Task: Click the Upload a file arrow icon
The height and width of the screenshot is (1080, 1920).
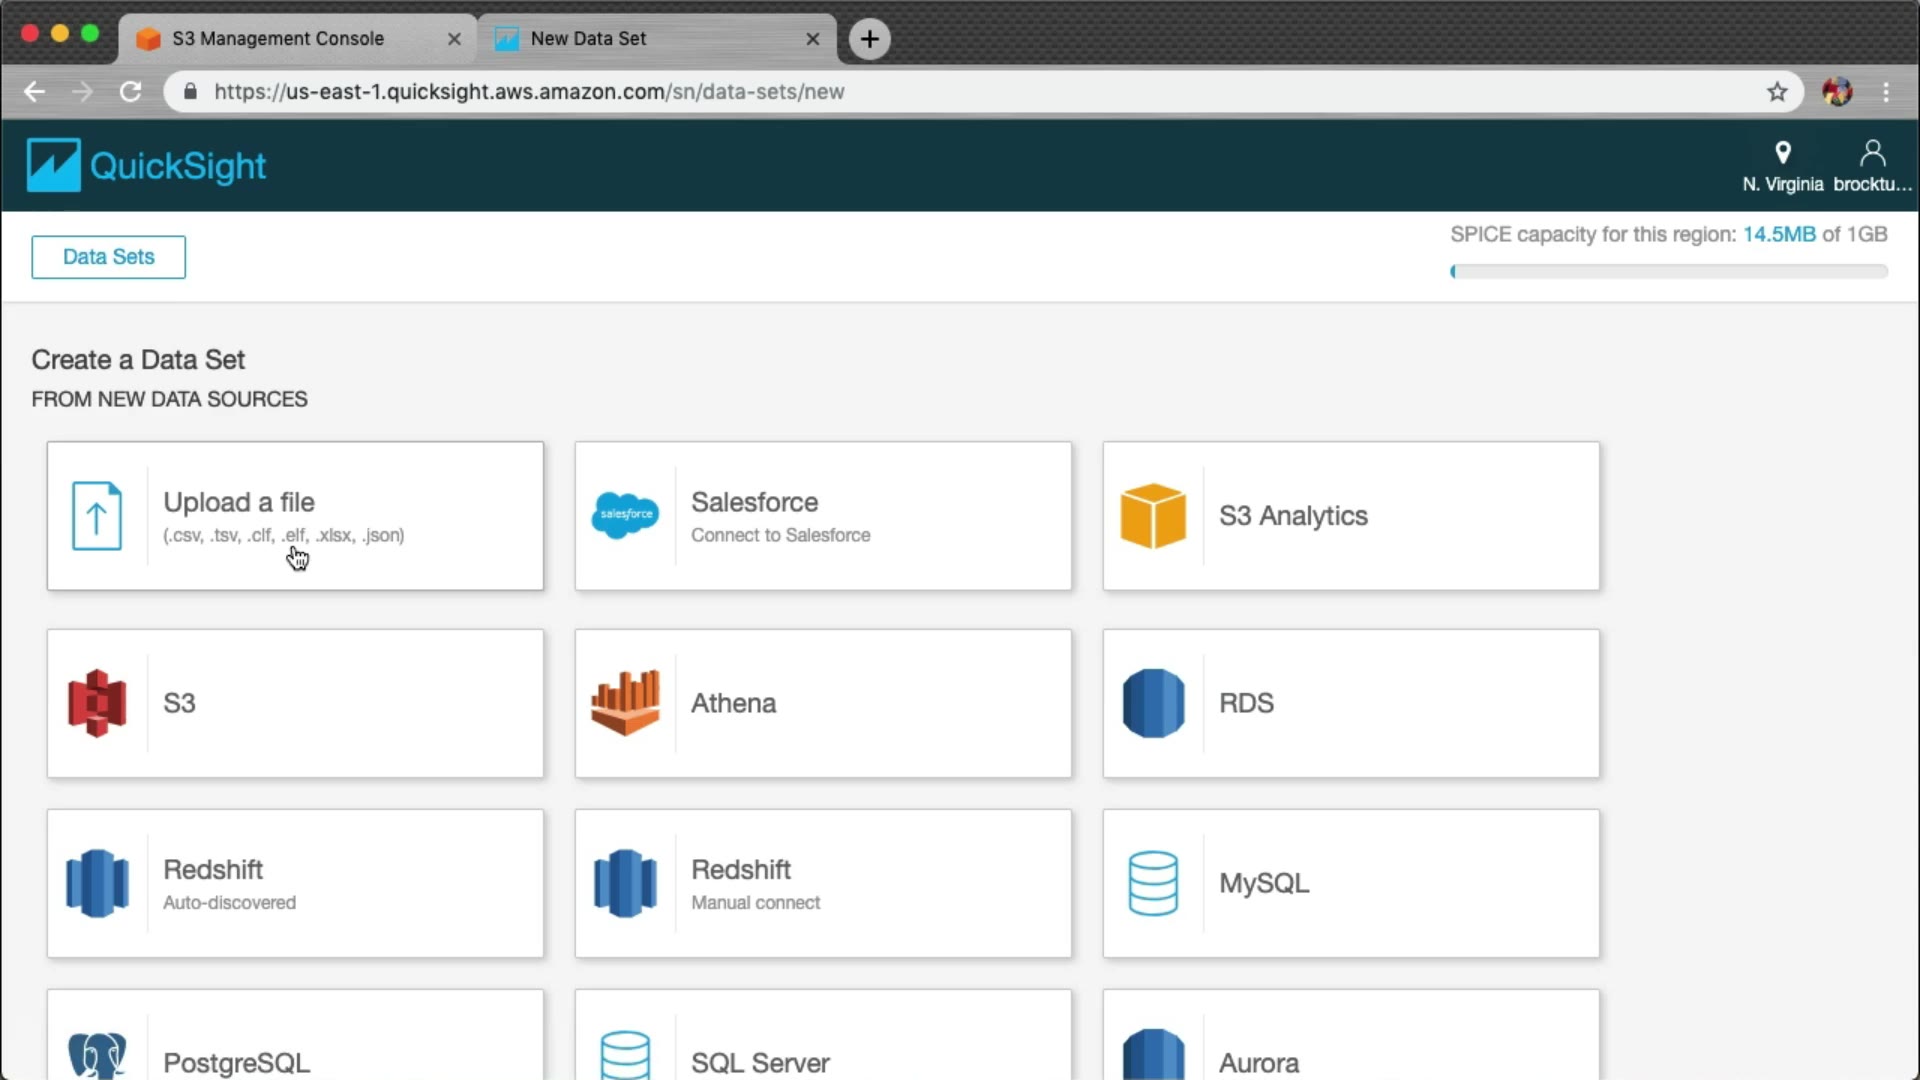Action: (97, 516)
